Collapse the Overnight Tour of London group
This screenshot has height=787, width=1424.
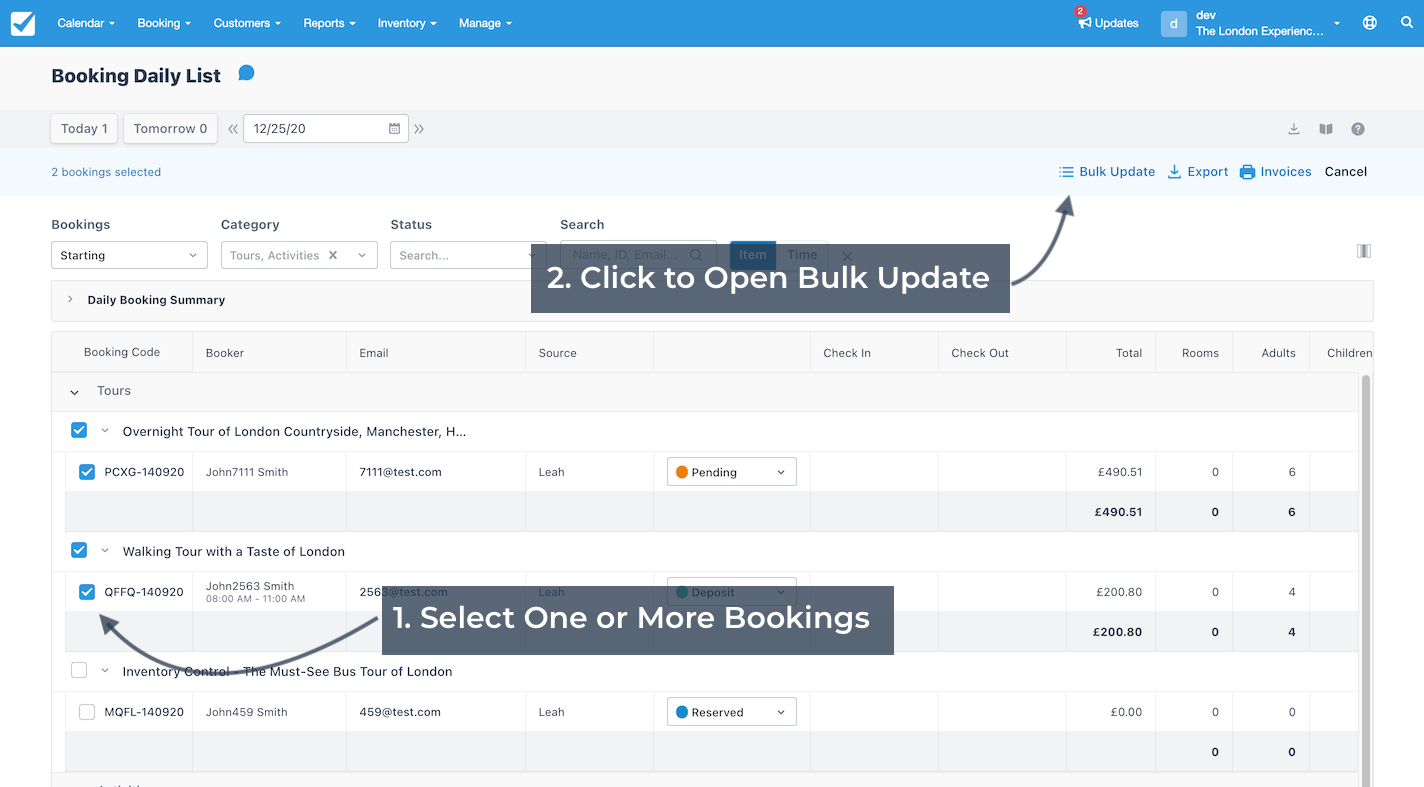pos(104,431)
